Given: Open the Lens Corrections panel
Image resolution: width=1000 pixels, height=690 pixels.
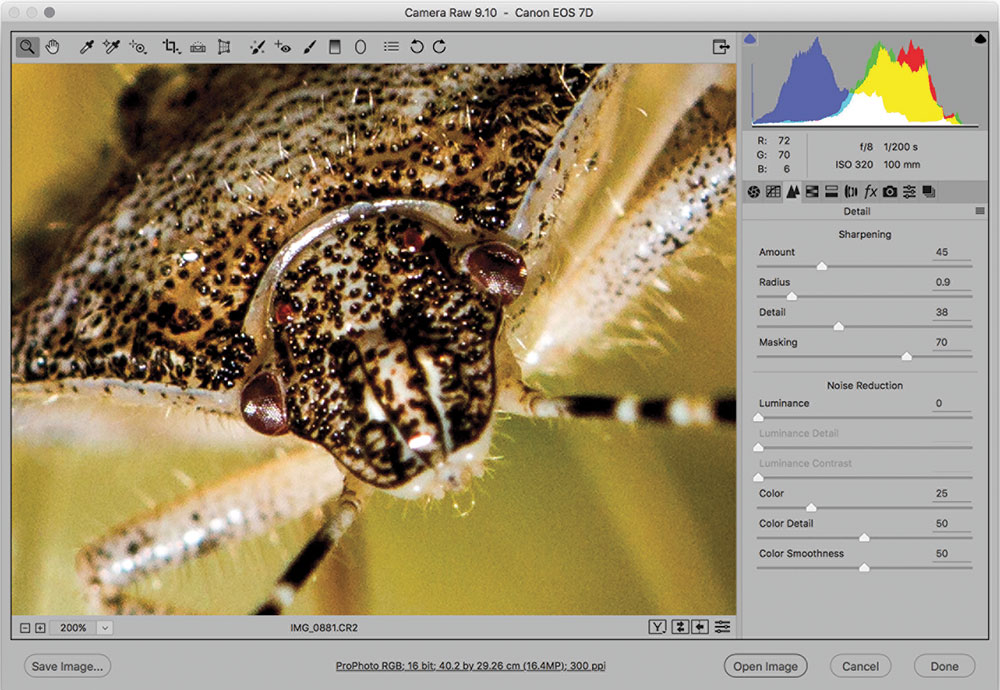Looking at the screenshot, I should (851, 192).
